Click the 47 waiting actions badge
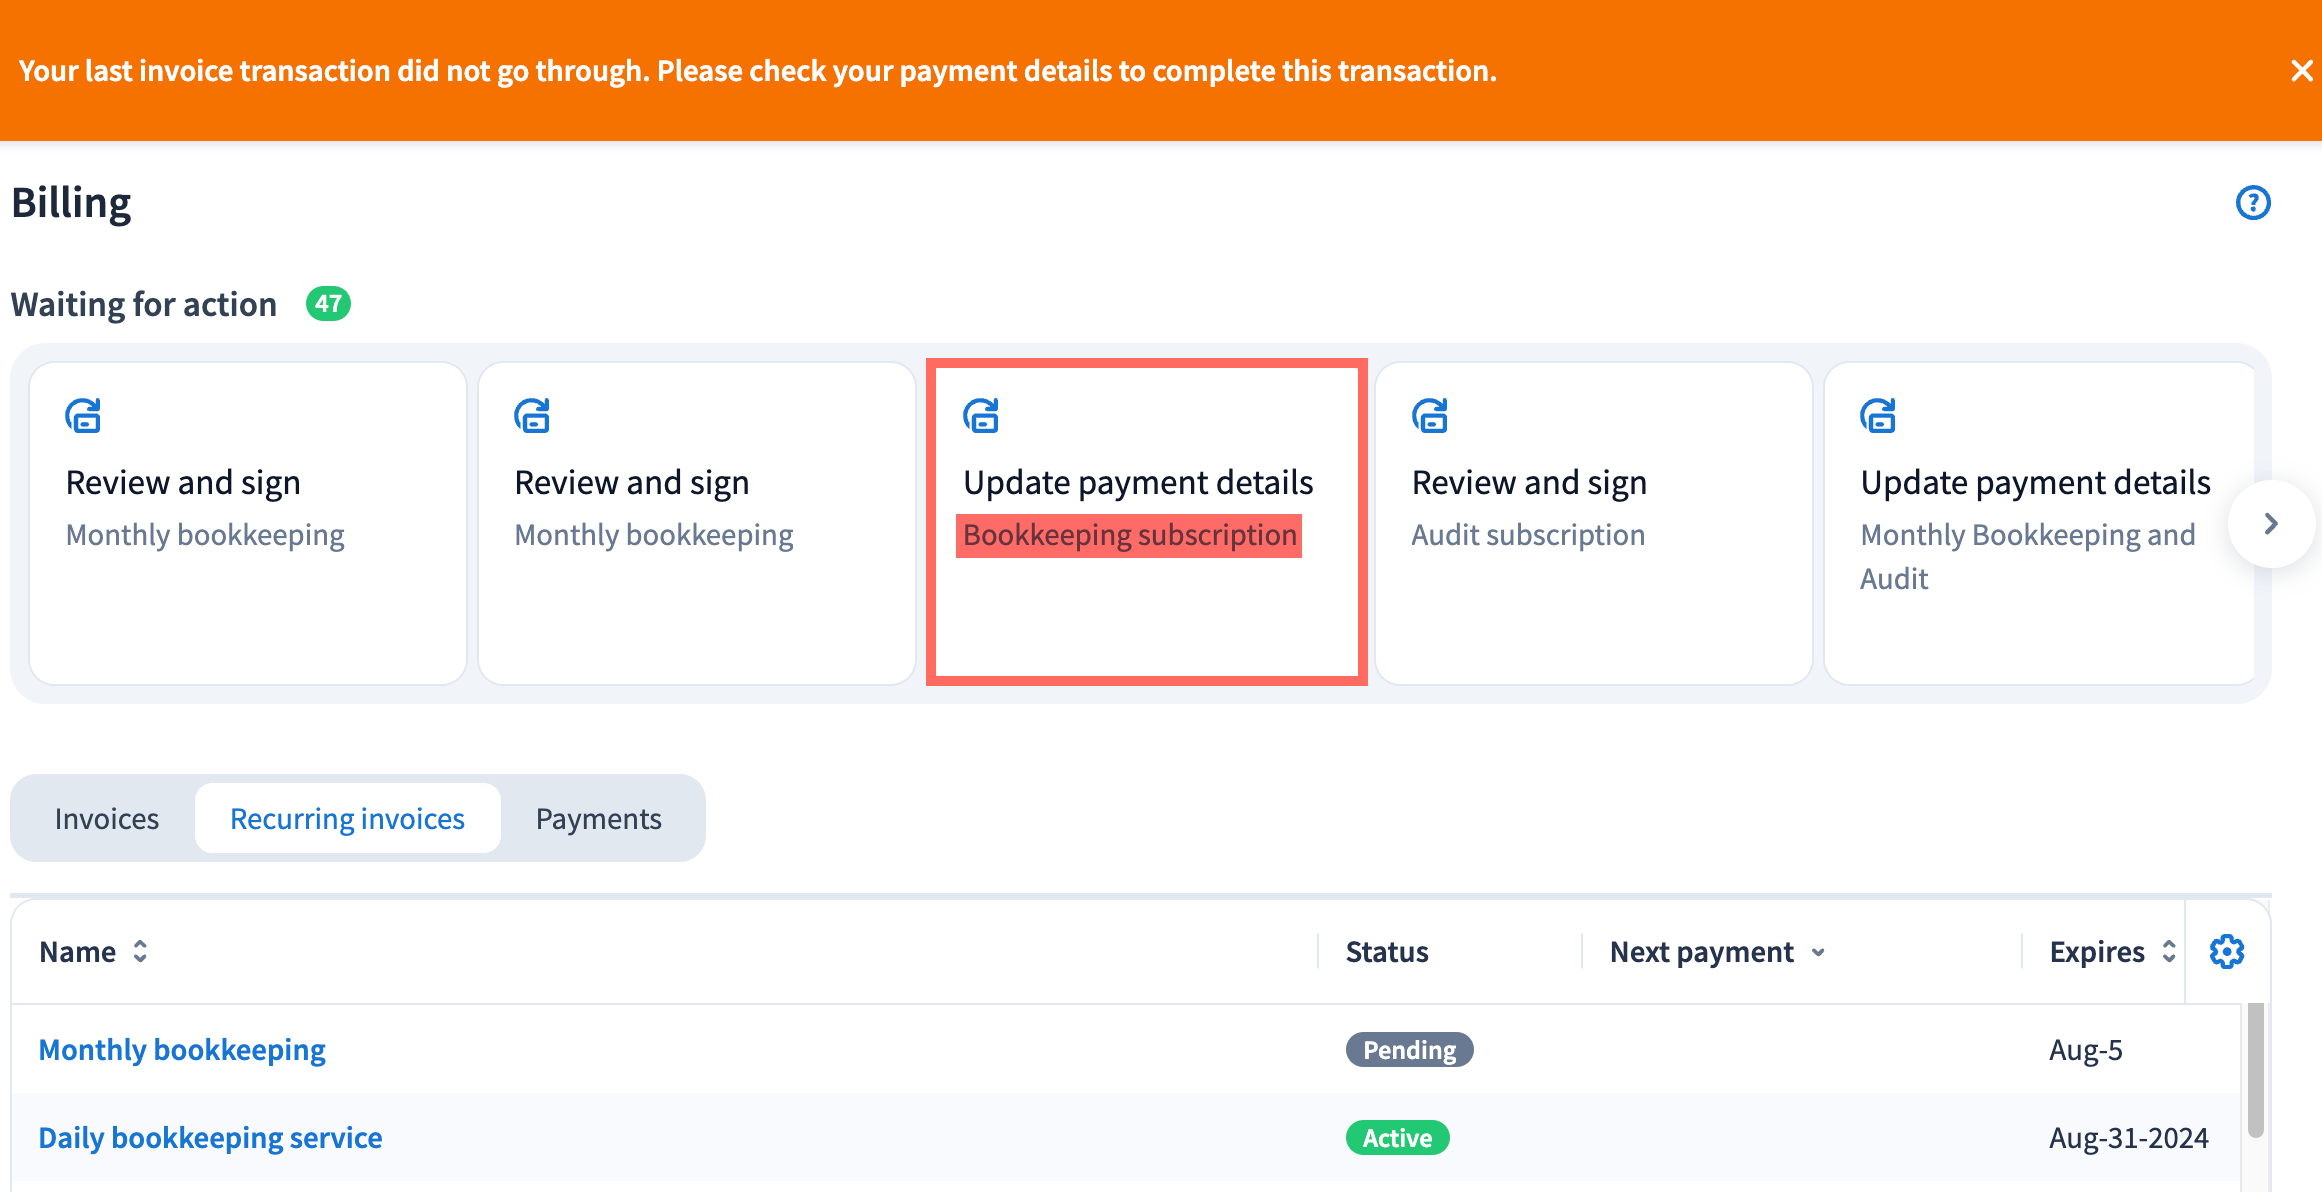 (x=328, y=304)
